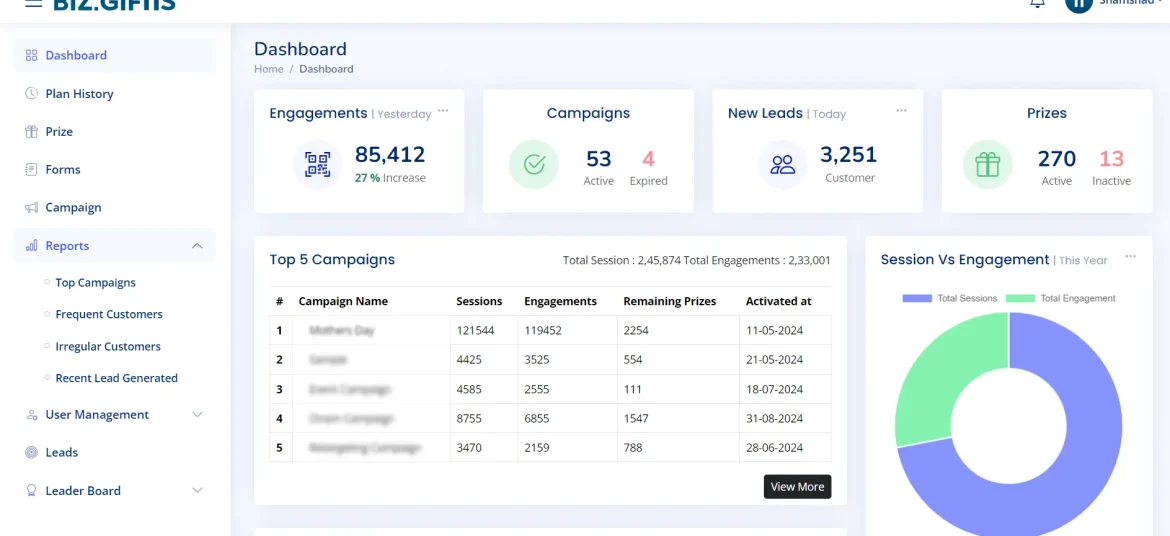
Task: Click the 4 Expired campaigns count
Action: pos(648,159)
